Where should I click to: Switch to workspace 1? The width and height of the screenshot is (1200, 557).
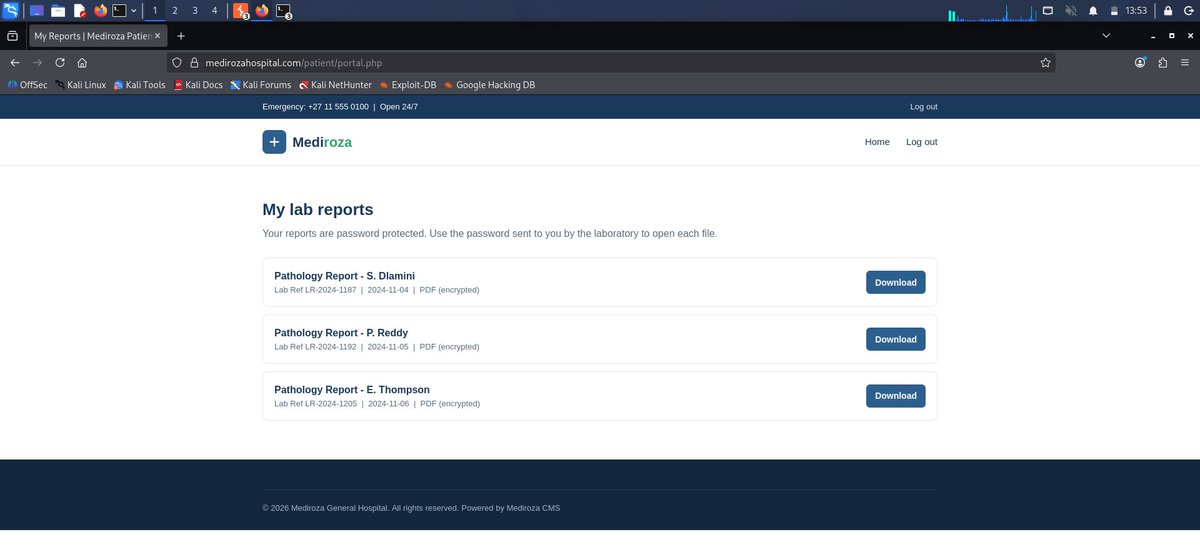[x=154, y=10]
